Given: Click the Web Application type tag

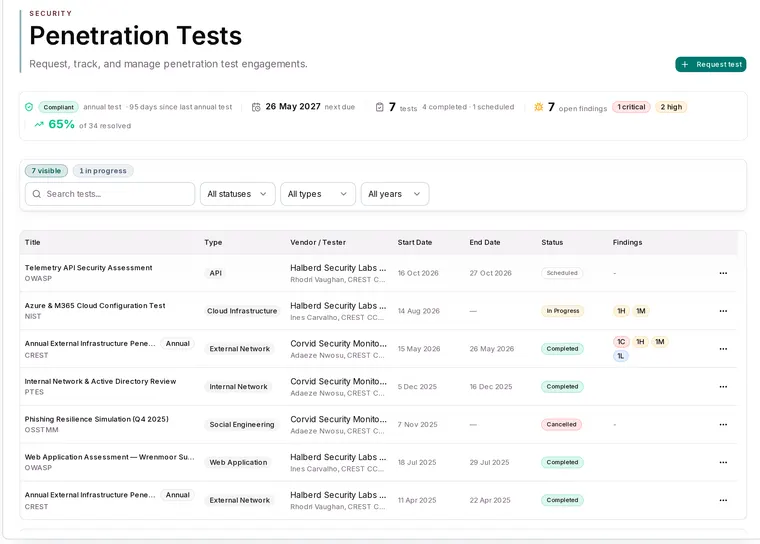Looking at the screenshot, I should 238,462.
